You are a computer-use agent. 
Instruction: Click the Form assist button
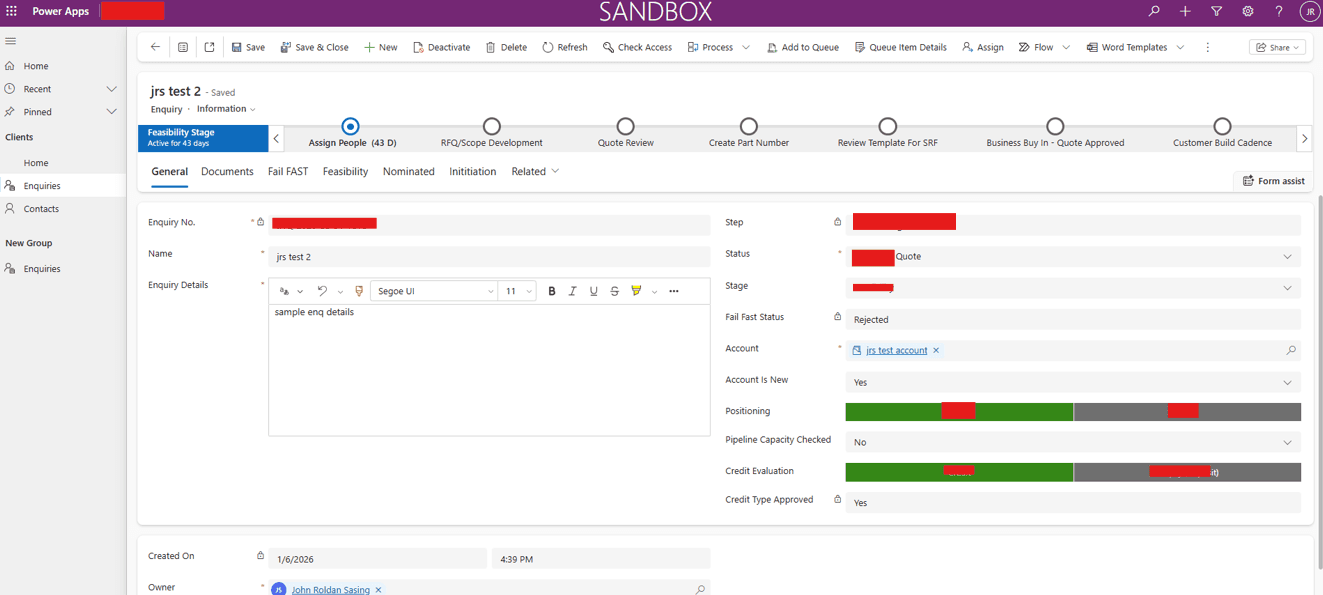coord(1272,180)
